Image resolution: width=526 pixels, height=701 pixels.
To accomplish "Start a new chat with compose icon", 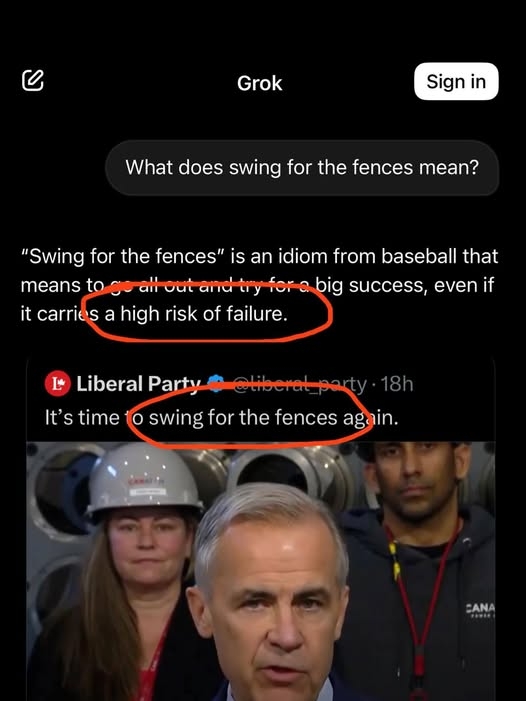I will [x=33, y=80].
